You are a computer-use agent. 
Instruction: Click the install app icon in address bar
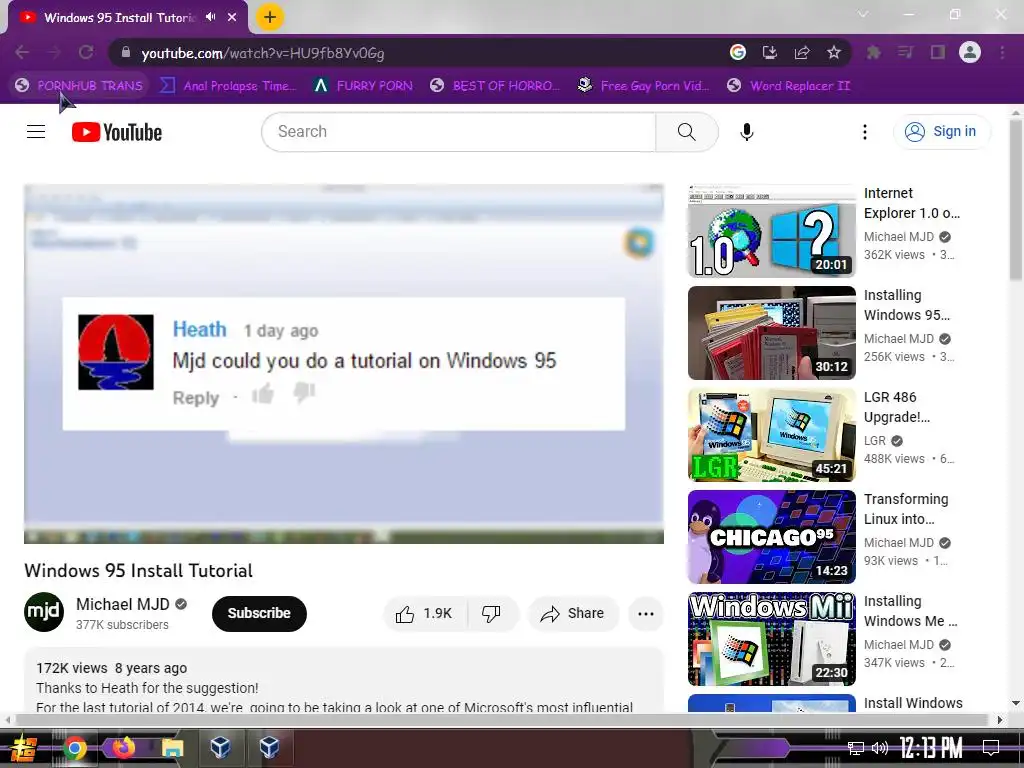[x=770, y=52]
